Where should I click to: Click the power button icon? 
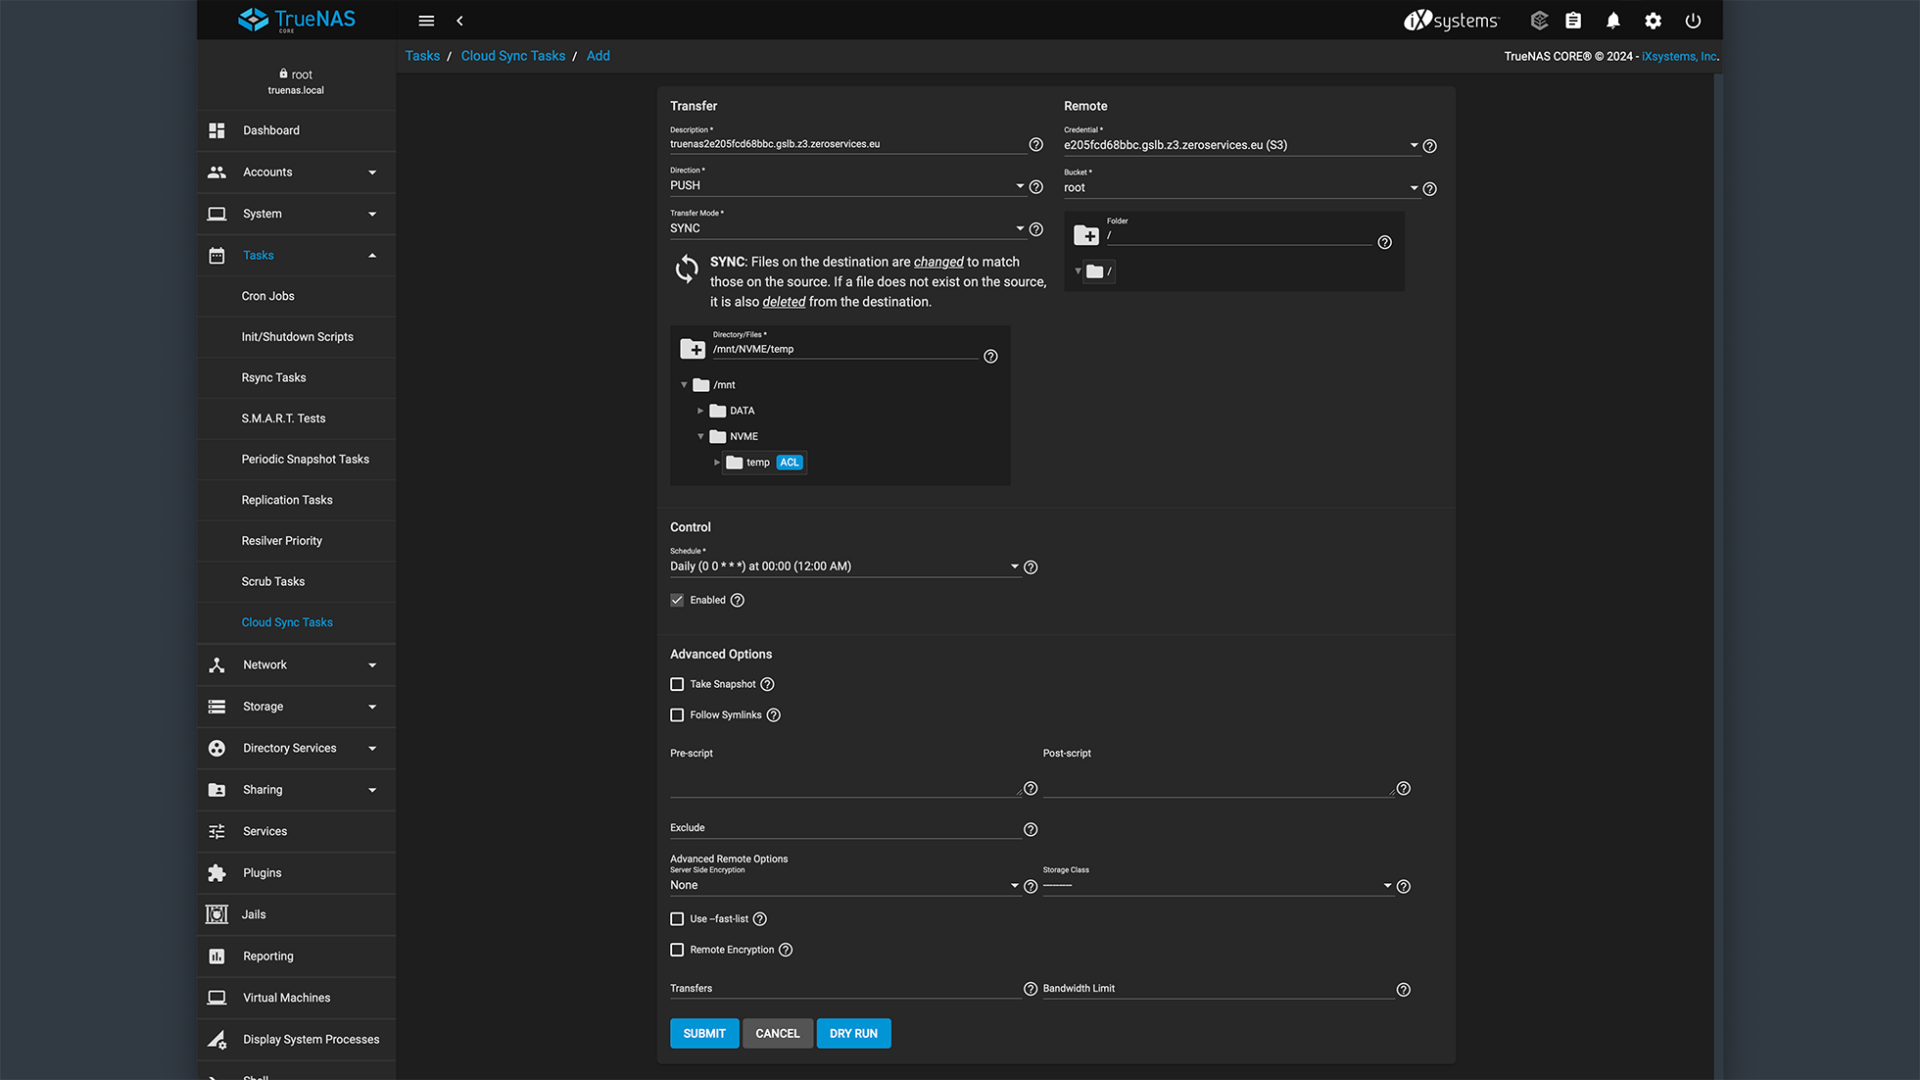coord(1693,20)
